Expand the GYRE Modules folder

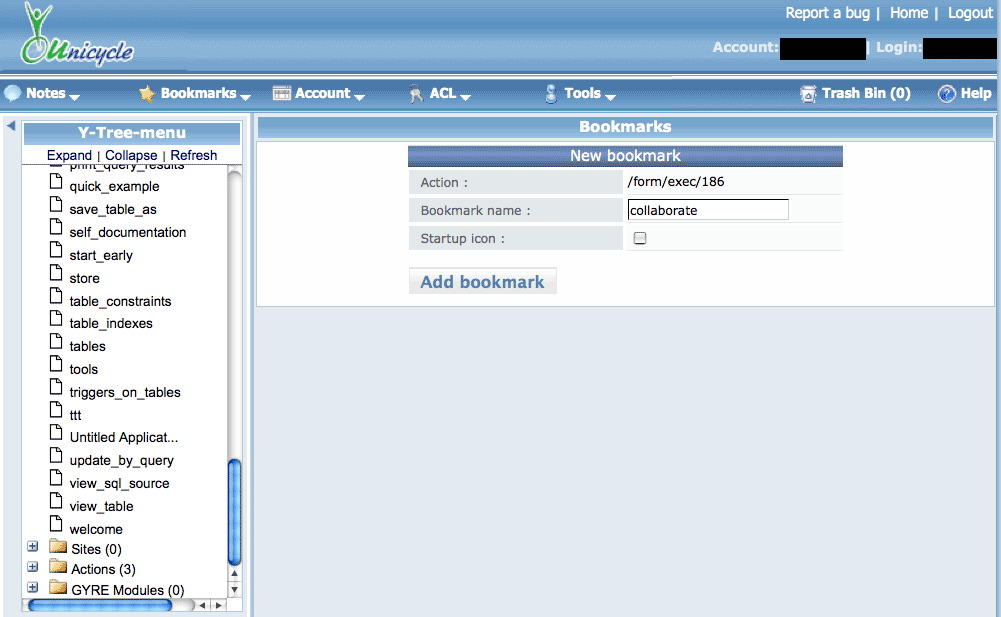coord(32,589)
